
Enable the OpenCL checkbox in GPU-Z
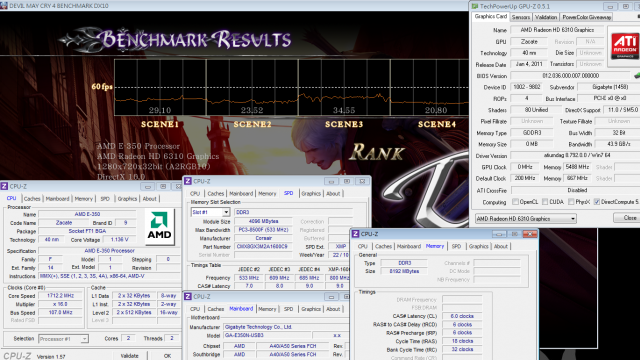click(x=516, y=202)
